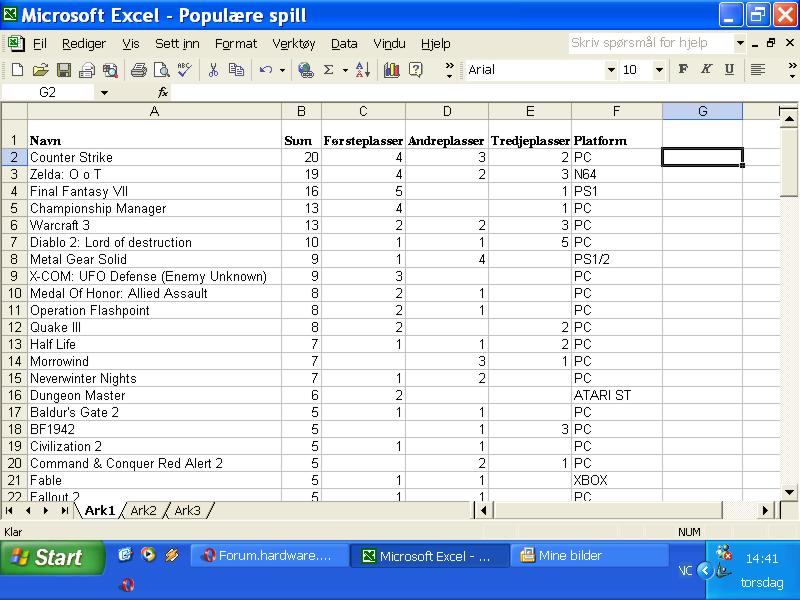
Task: Open the Sett inn menu
Action: [177, 44]
